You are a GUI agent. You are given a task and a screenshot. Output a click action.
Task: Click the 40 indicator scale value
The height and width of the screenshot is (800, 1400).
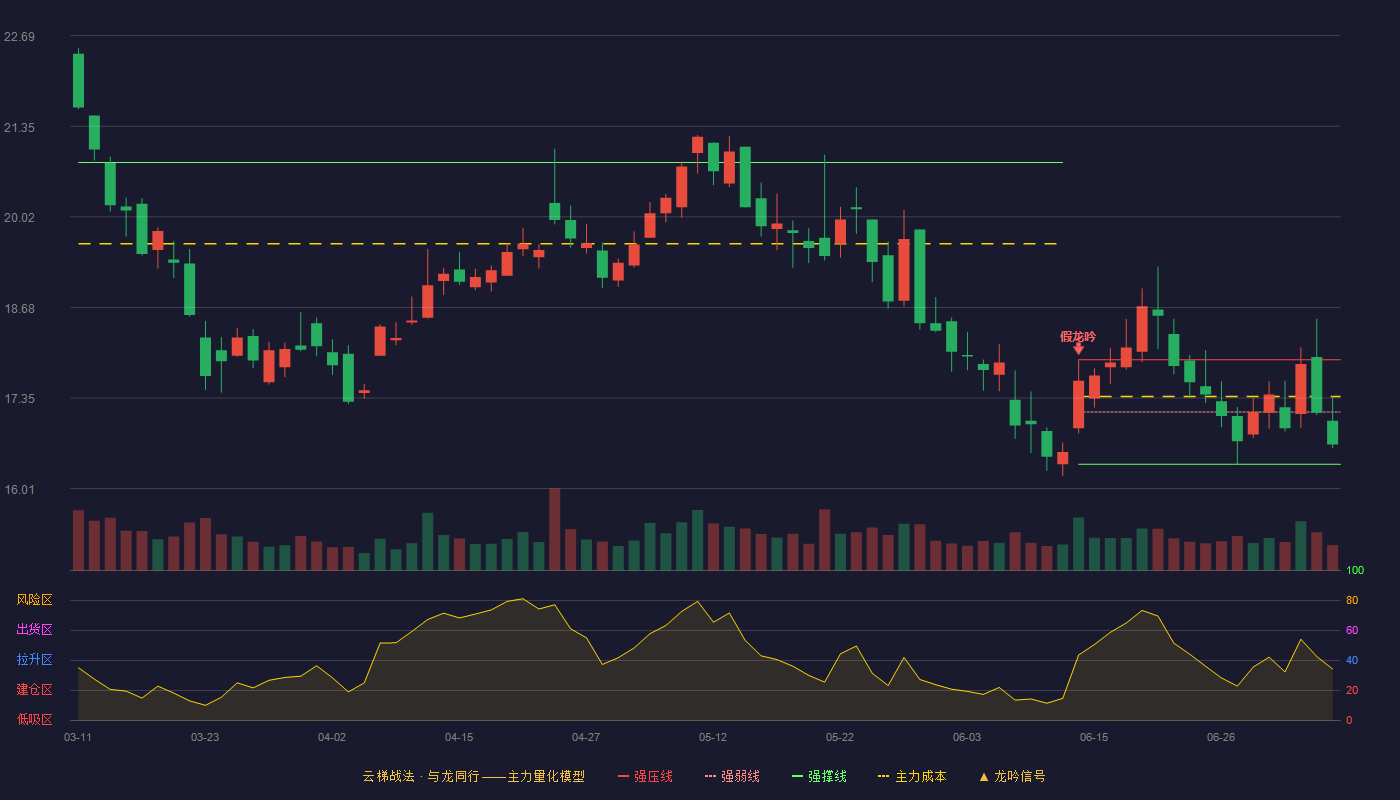coord(1352,661)
